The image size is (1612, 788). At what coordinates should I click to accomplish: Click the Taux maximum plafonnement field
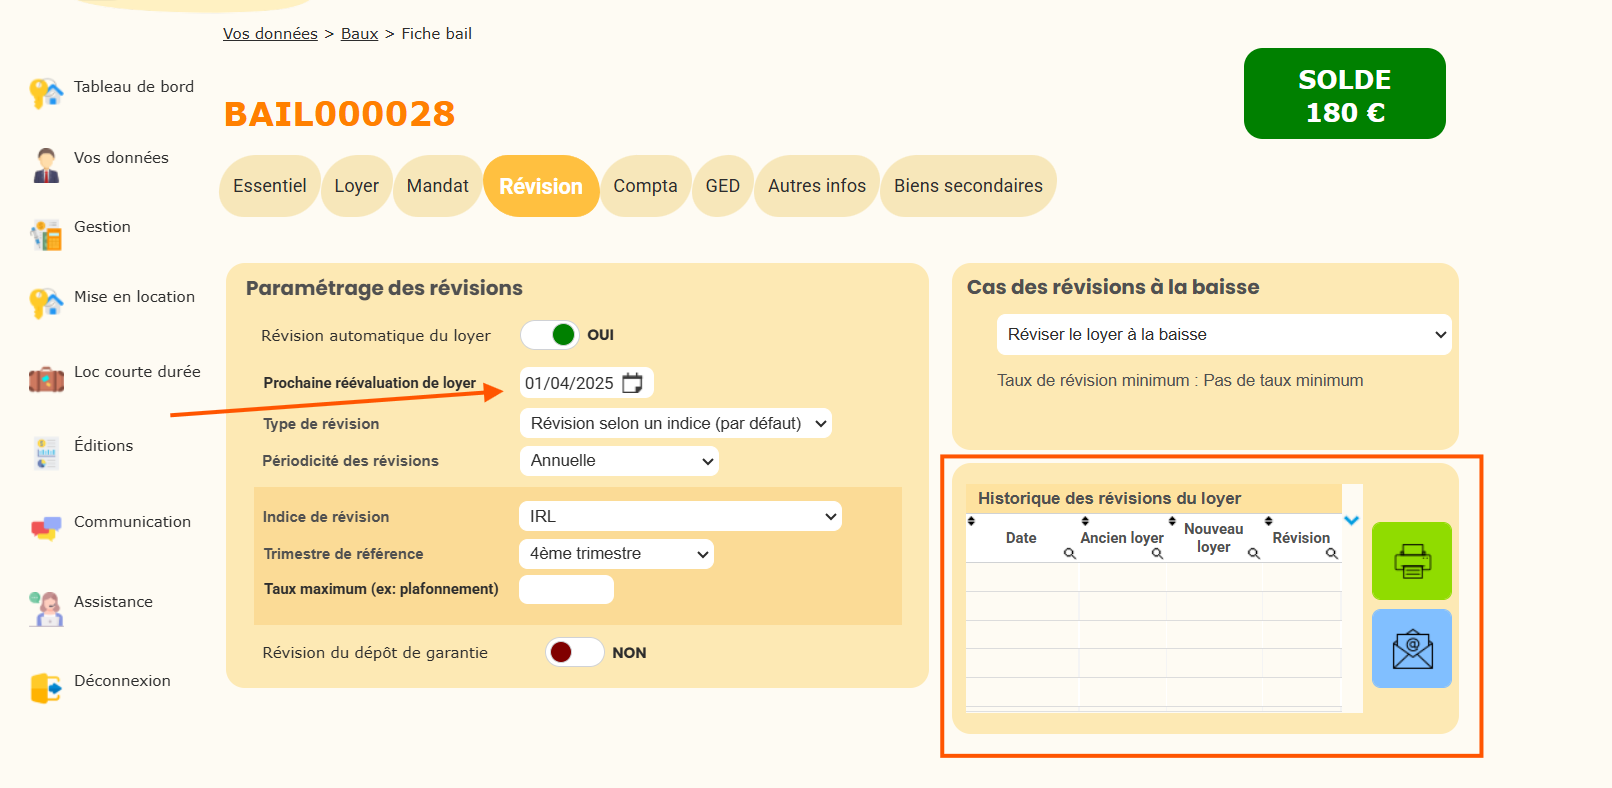(x=566, y=590)
